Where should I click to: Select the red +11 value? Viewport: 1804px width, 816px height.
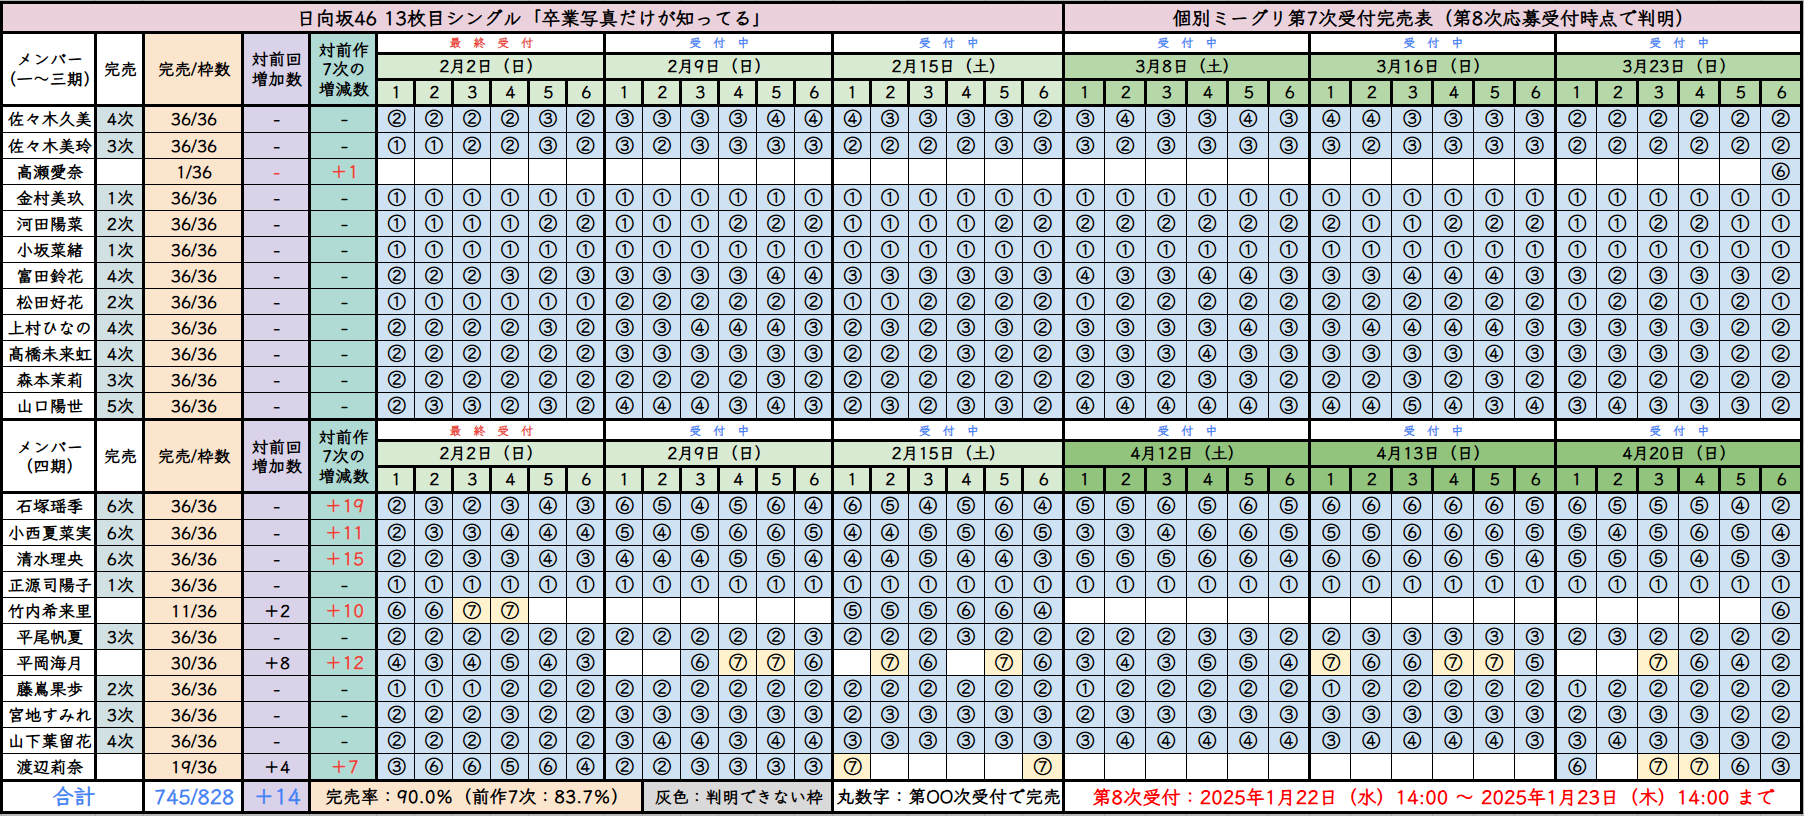pos(344,533)
